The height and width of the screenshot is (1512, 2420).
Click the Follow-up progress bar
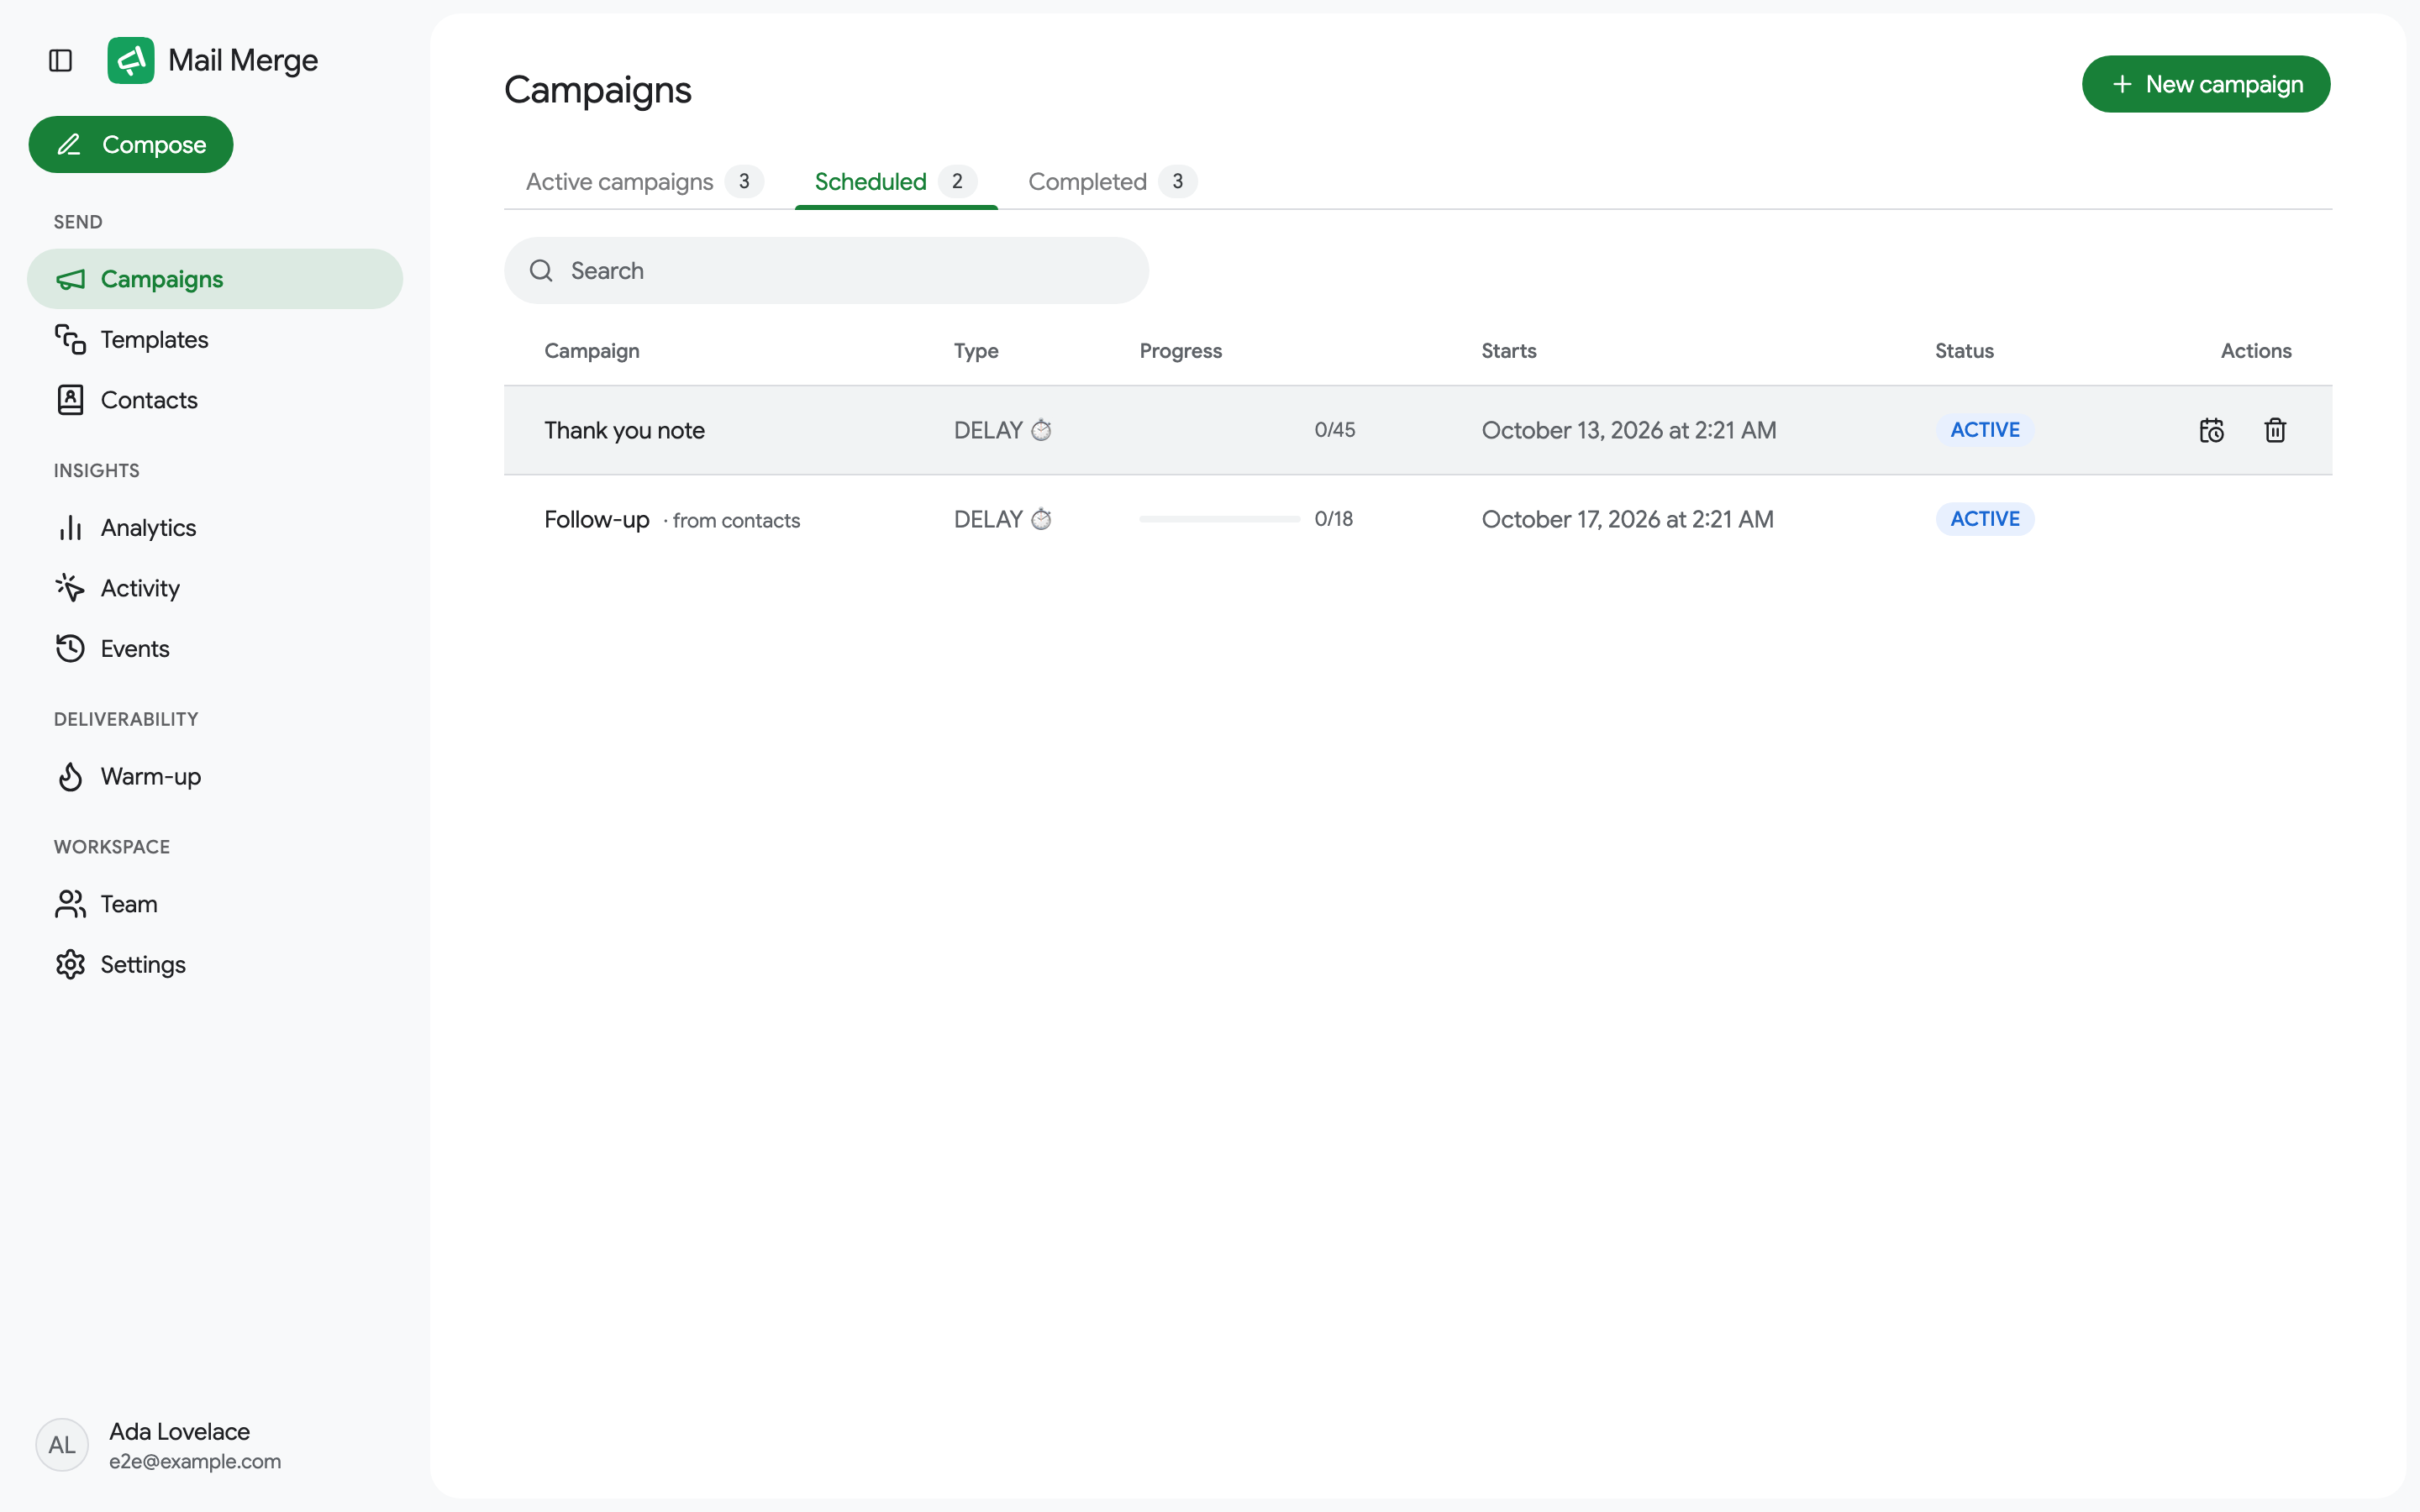[x=1219, y=519]
